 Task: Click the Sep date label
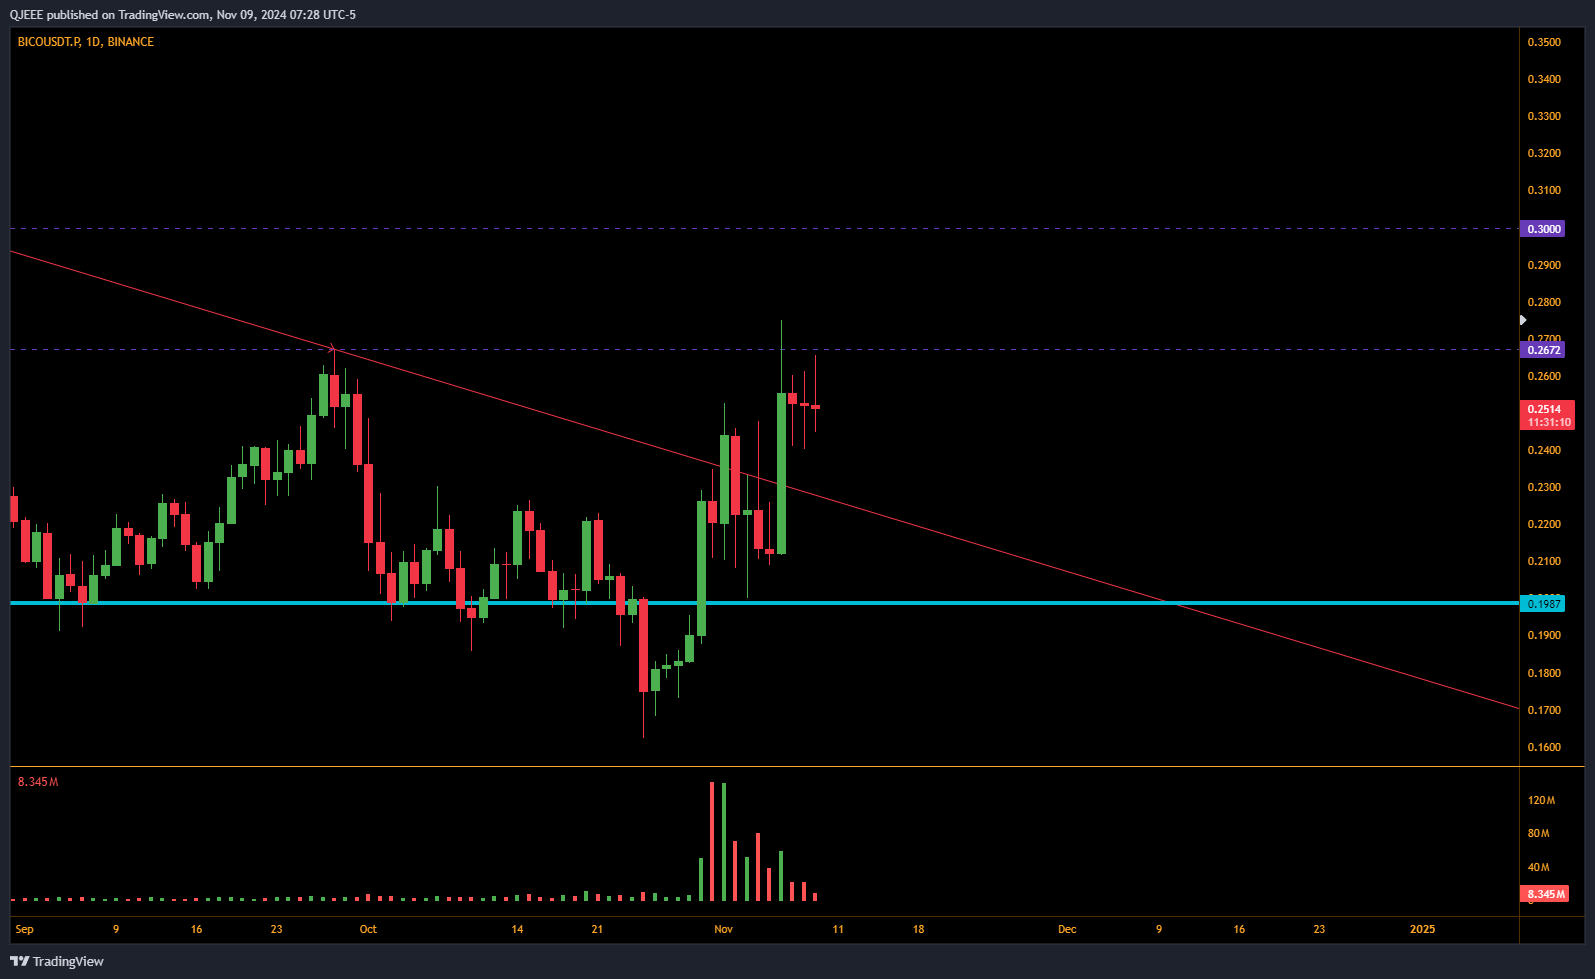point(25,929)
